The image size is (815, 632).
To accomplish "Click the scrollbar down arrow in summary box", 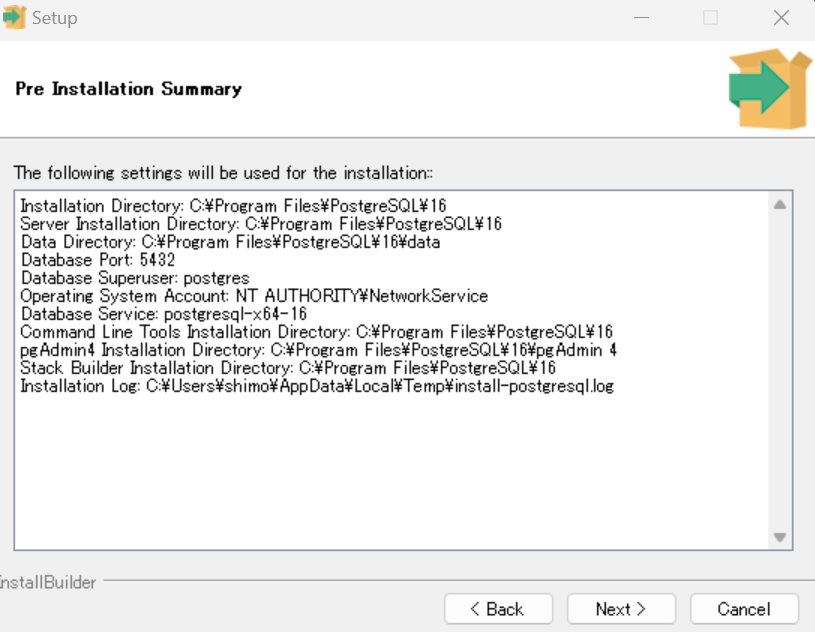I will coord(780,537).
